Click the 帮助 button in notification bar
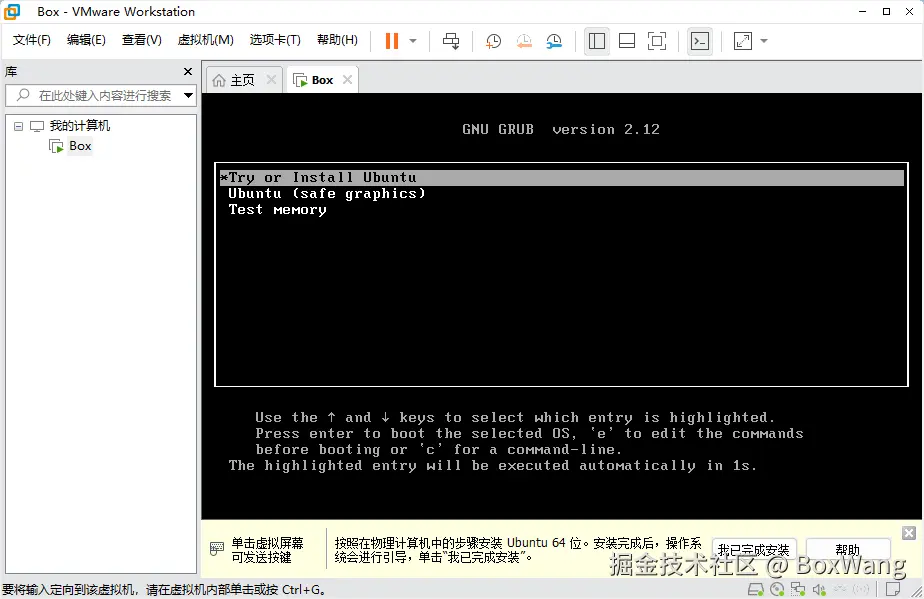The image size is (924, 599). click(847, 548)
